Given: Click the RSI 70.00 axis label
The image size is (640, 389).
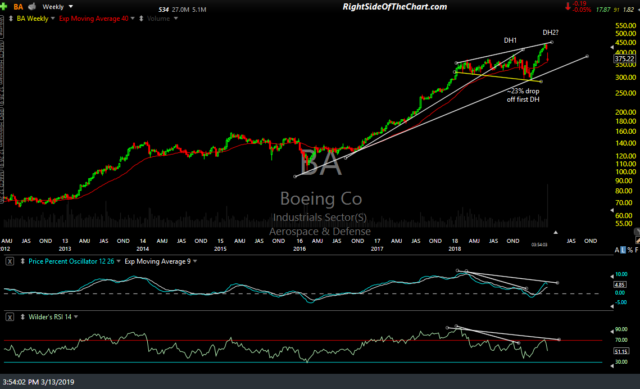Looking at the screenshot, I should (622, 340).
